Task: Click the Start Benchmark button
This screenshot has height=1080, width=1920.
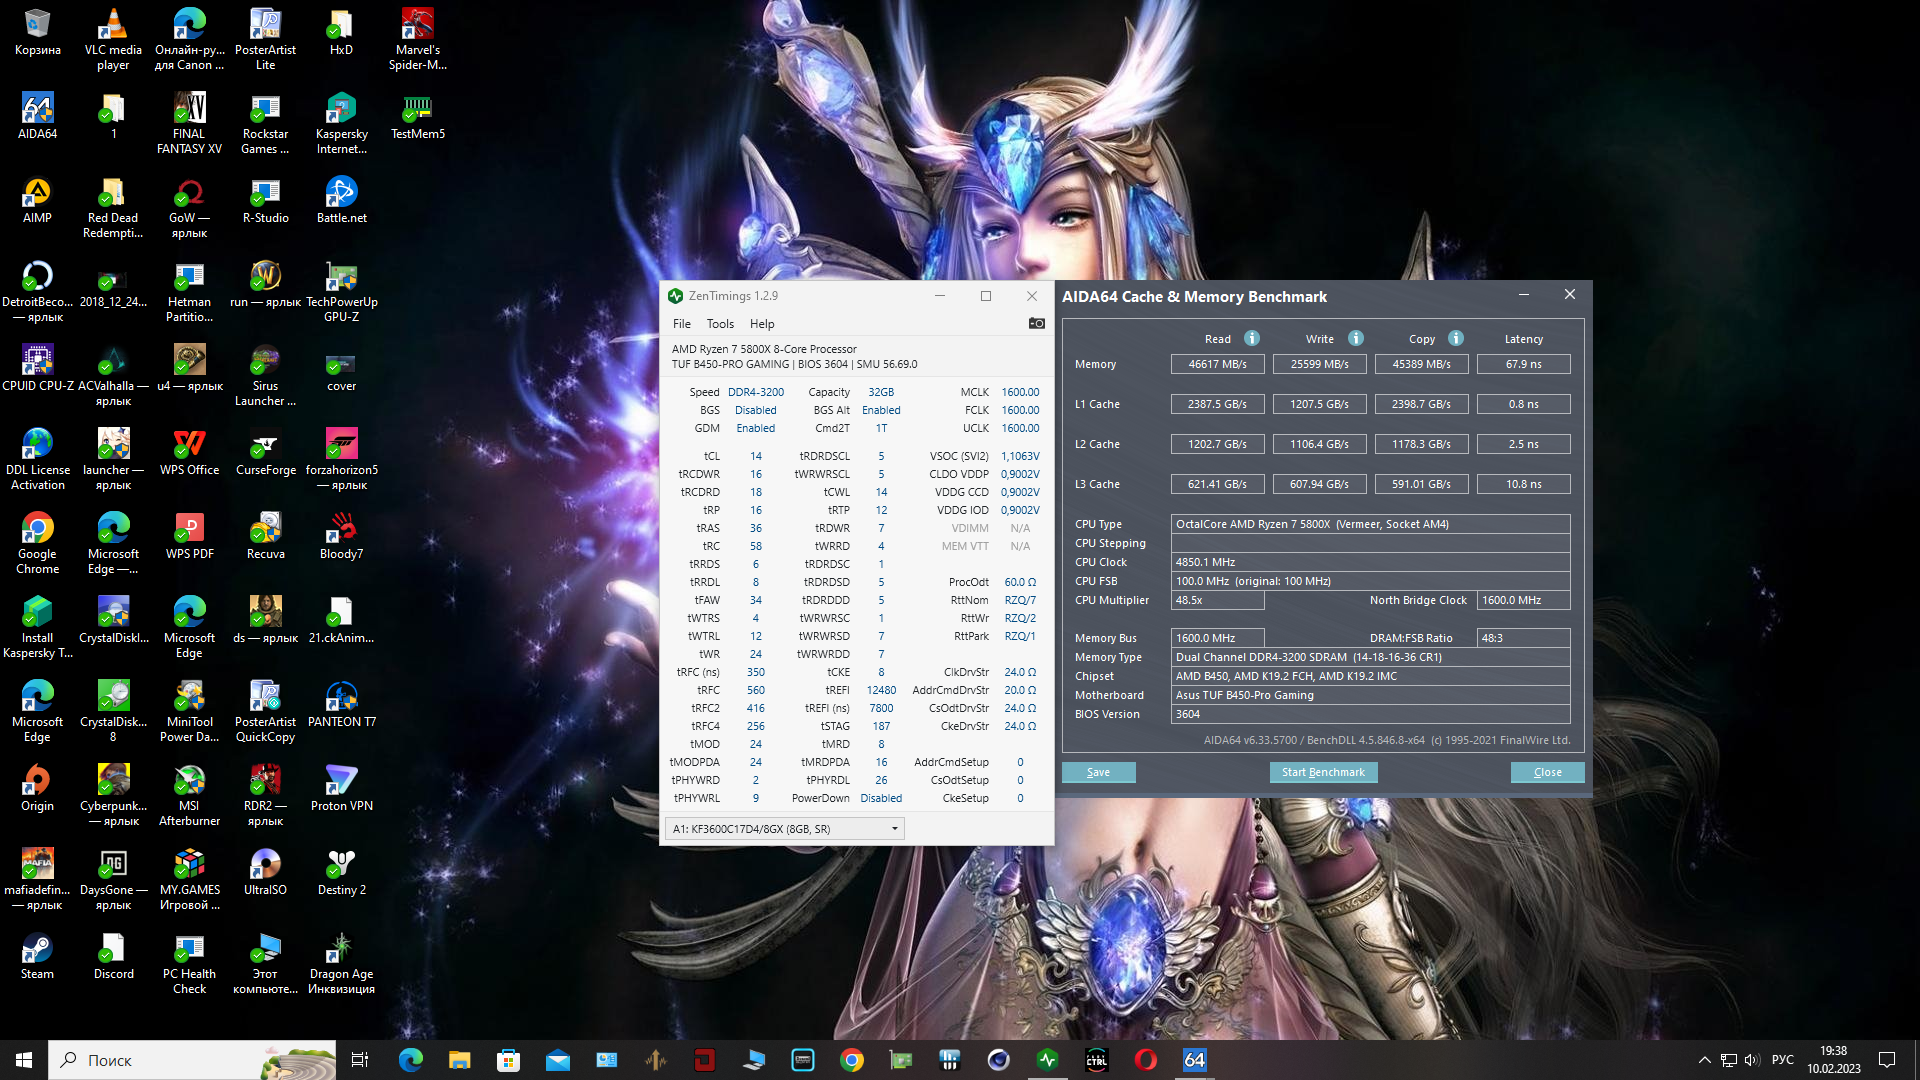Action: pyautogui.click(x=1323, y=772)
